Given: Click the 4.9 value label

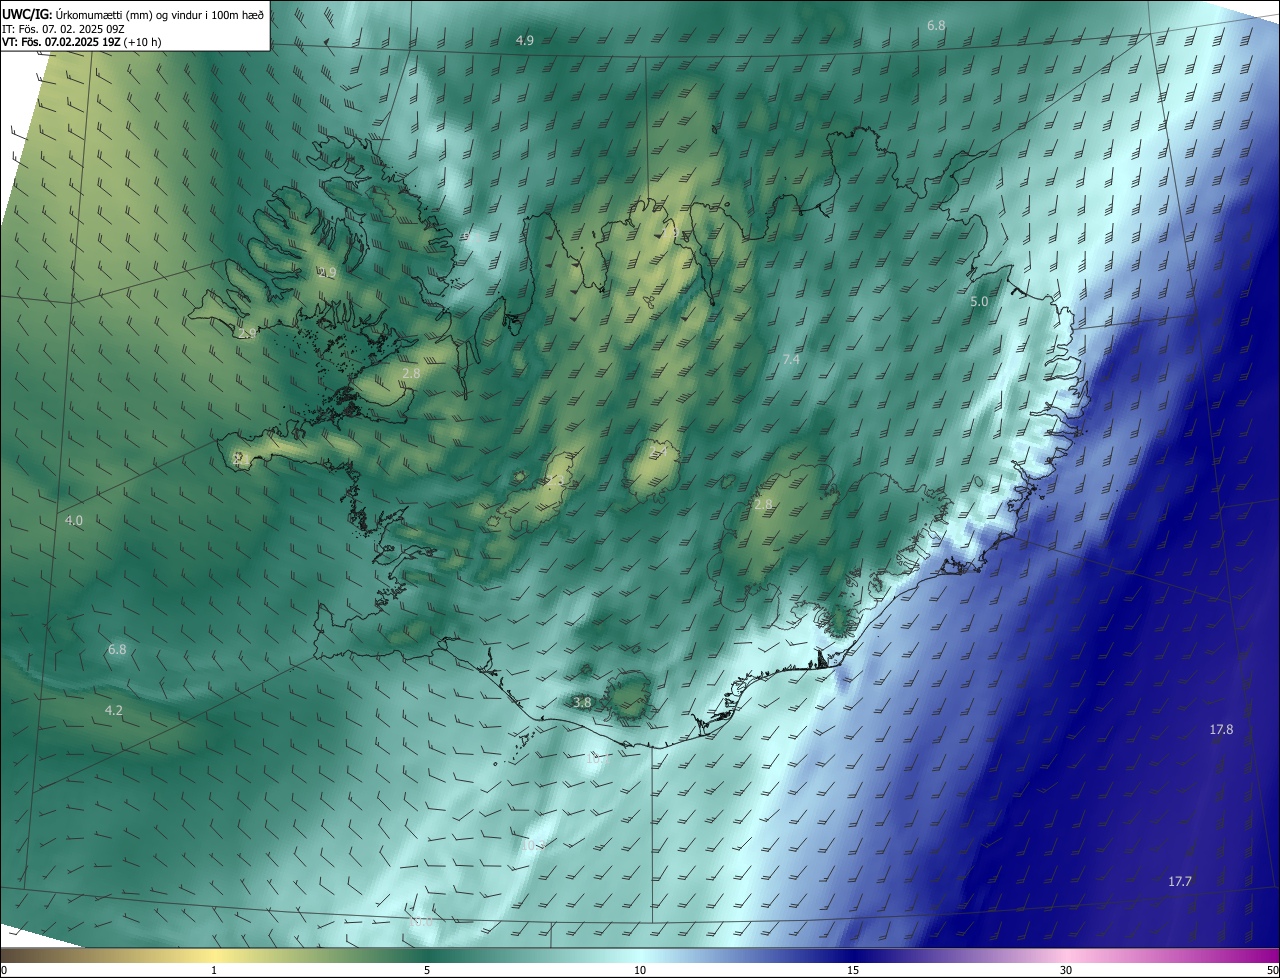Looking at the screenshot, I should click(525, 40).
